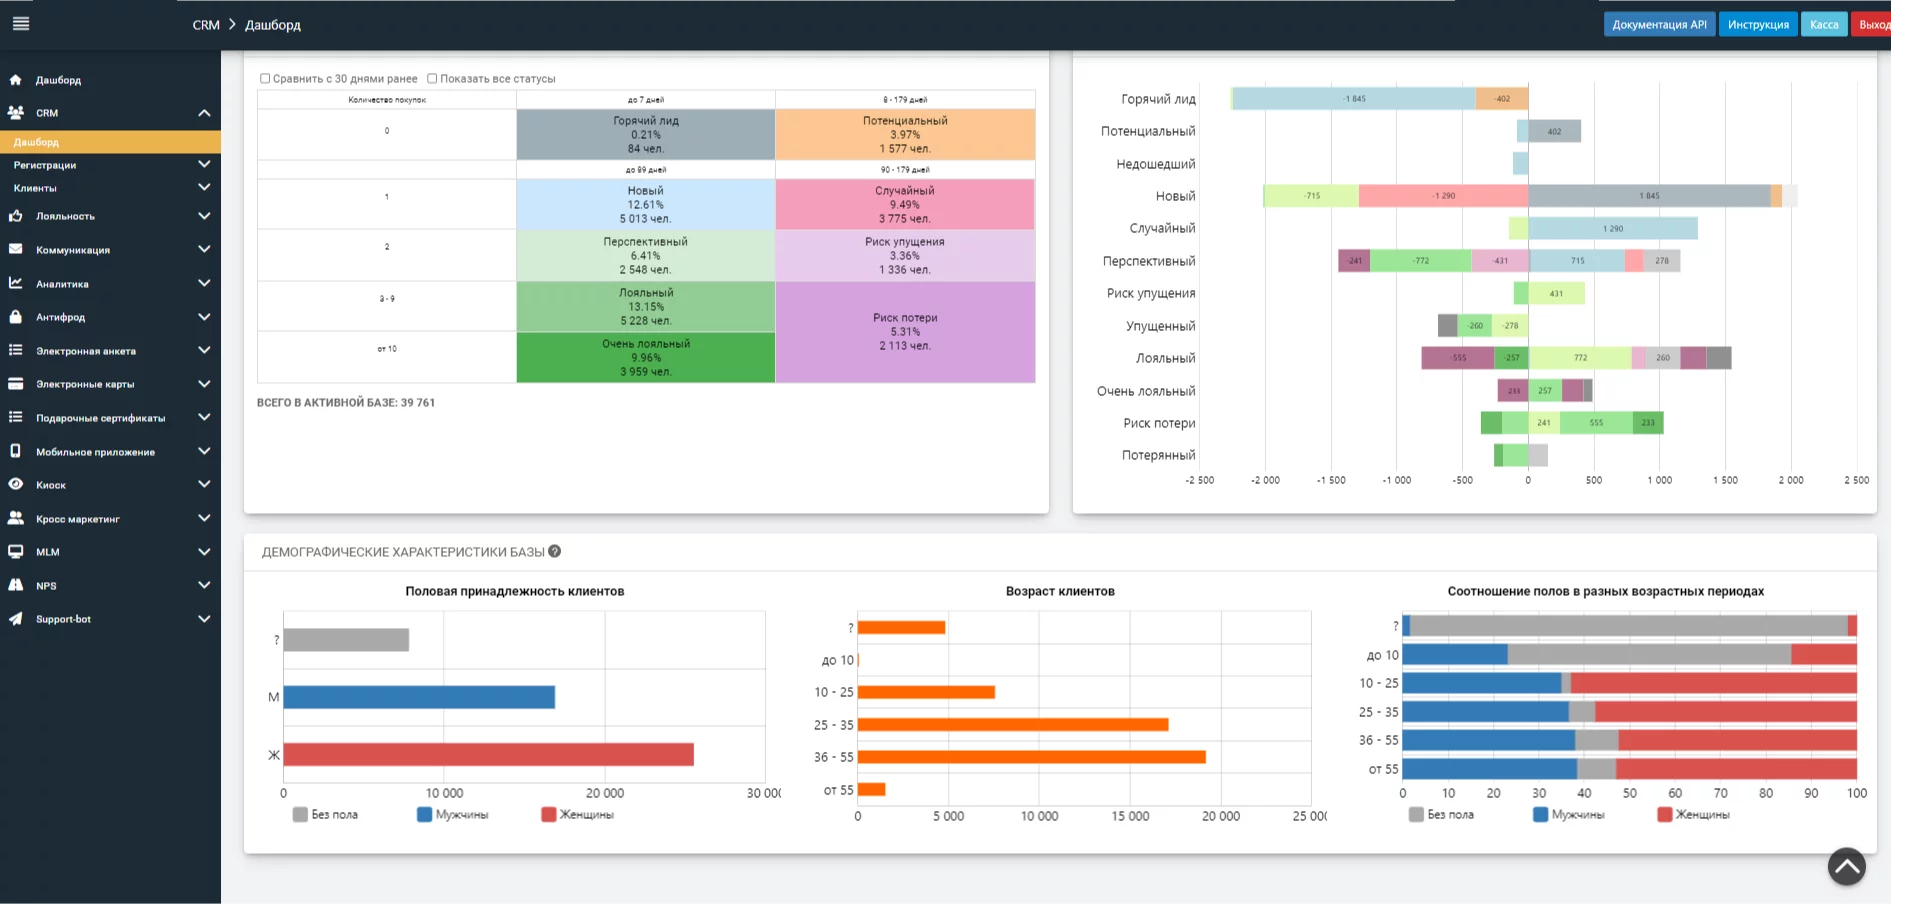Screen dimensions: 1920x904
Task: Click the Коммуникация envelope icon
Action: [x=15, y=249]
